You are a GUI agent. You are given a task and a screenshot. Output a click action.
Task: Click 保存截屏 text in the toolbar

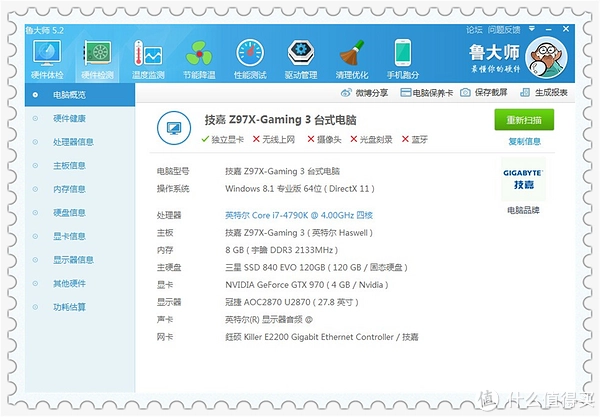pyautogui.click(x=491, y=93)
